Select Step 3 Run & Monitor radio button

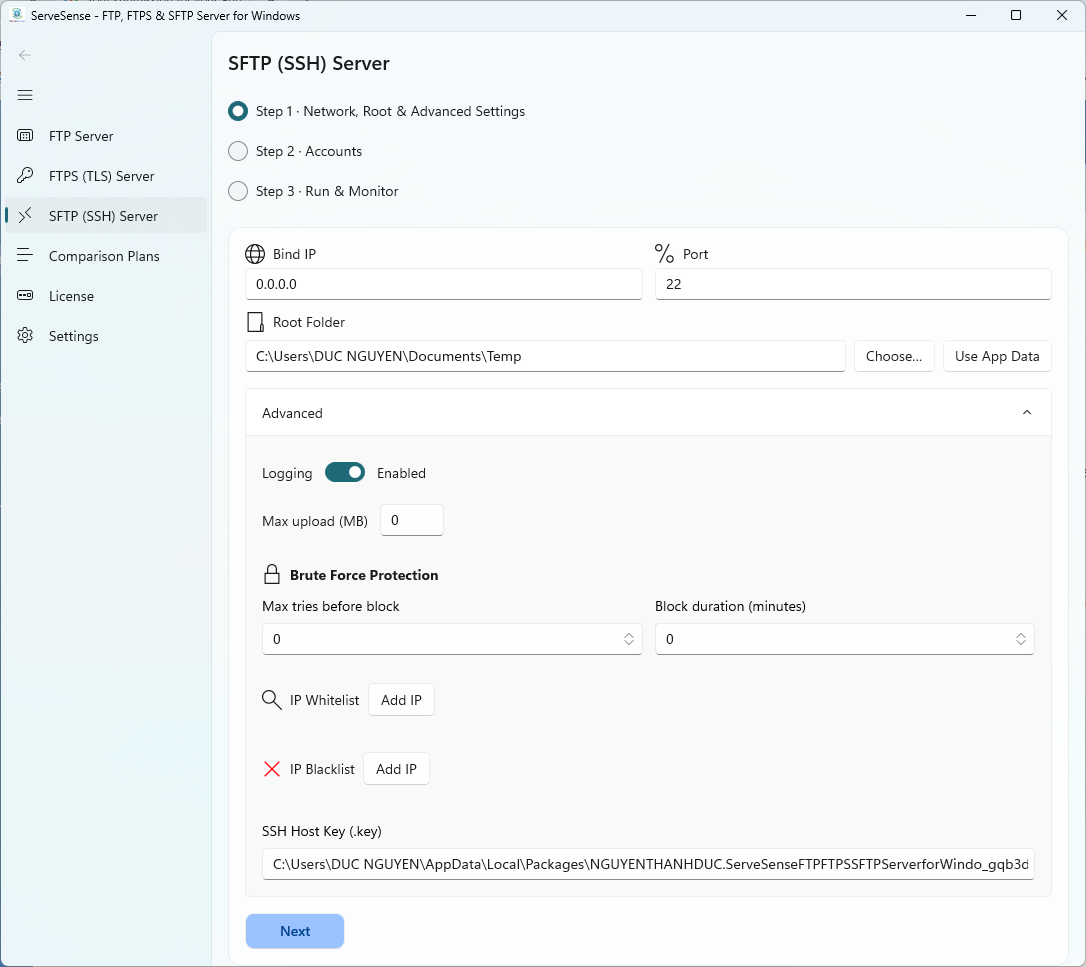238,191
